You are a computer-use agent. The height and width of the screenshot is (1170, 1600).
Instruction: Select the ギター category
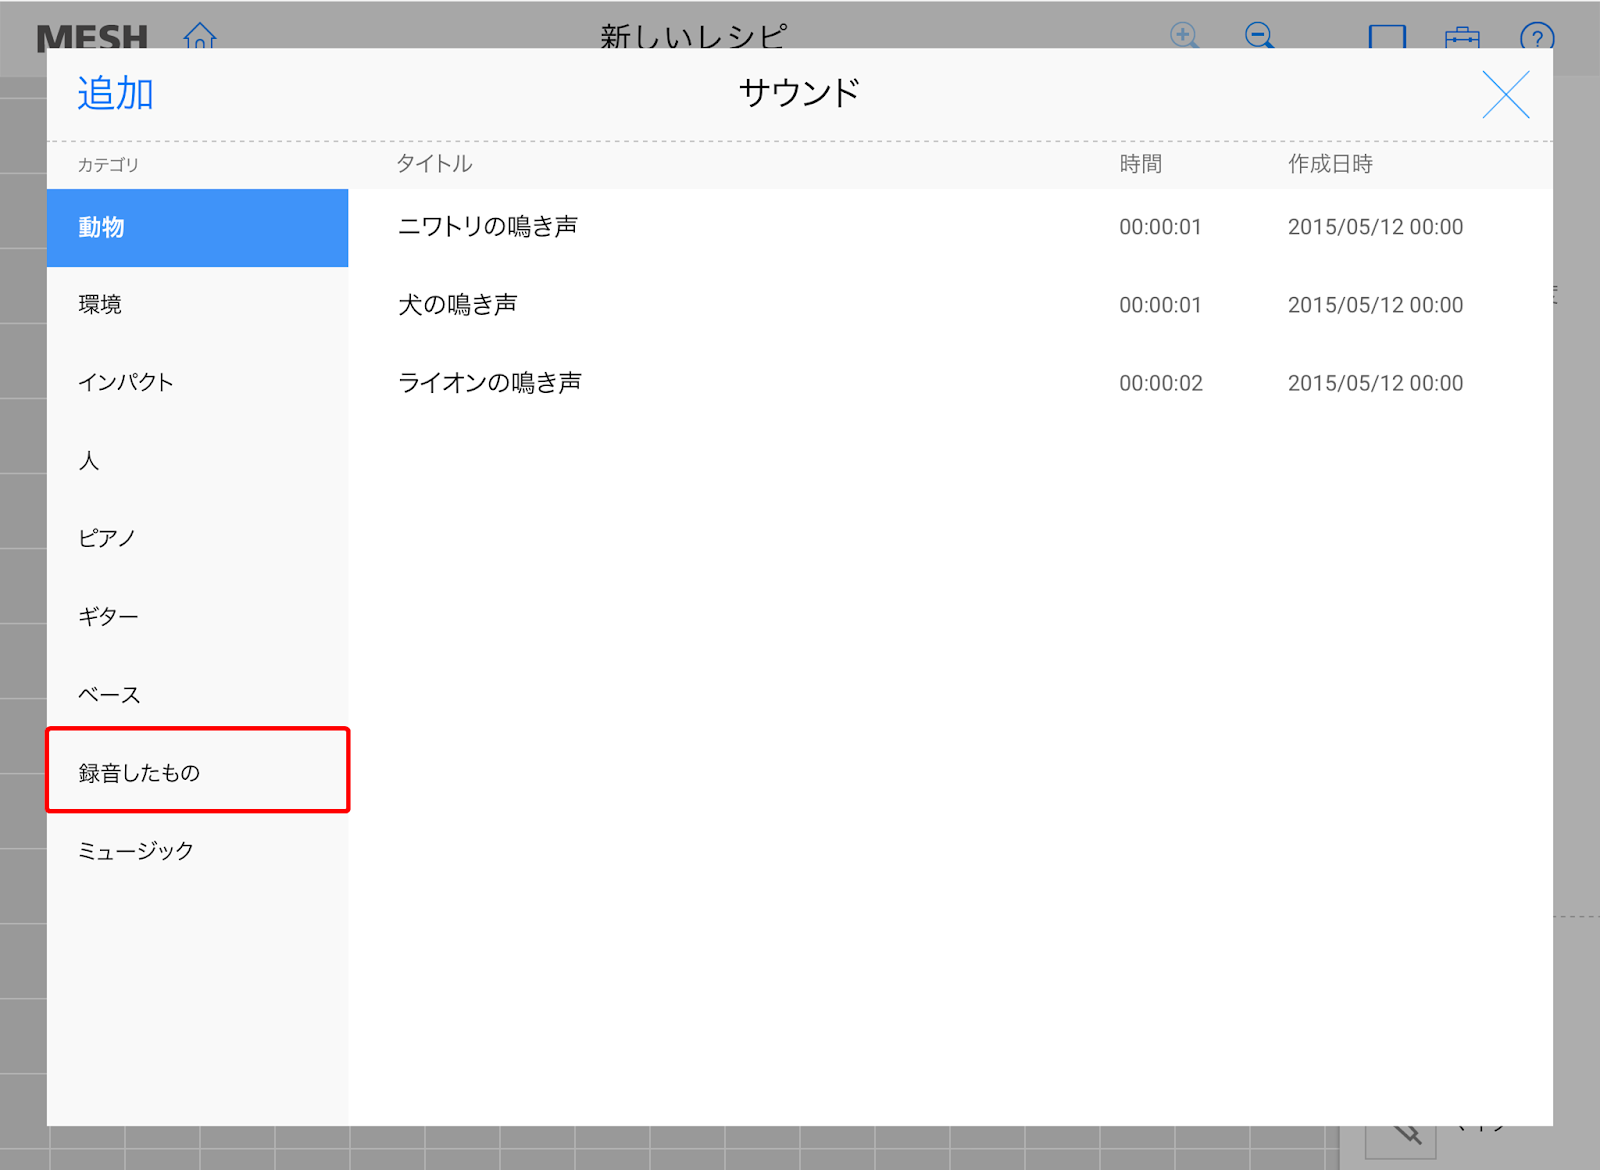[x=197, y=617]
